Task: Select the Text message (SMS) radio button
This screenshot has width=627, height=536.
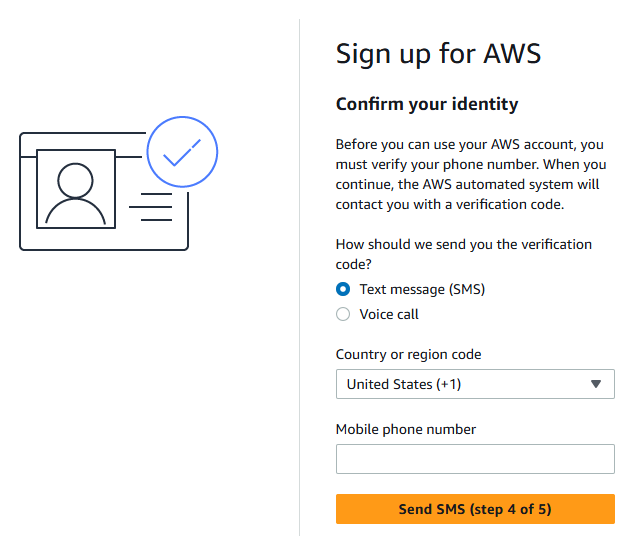Action: [x=343, y=289]
